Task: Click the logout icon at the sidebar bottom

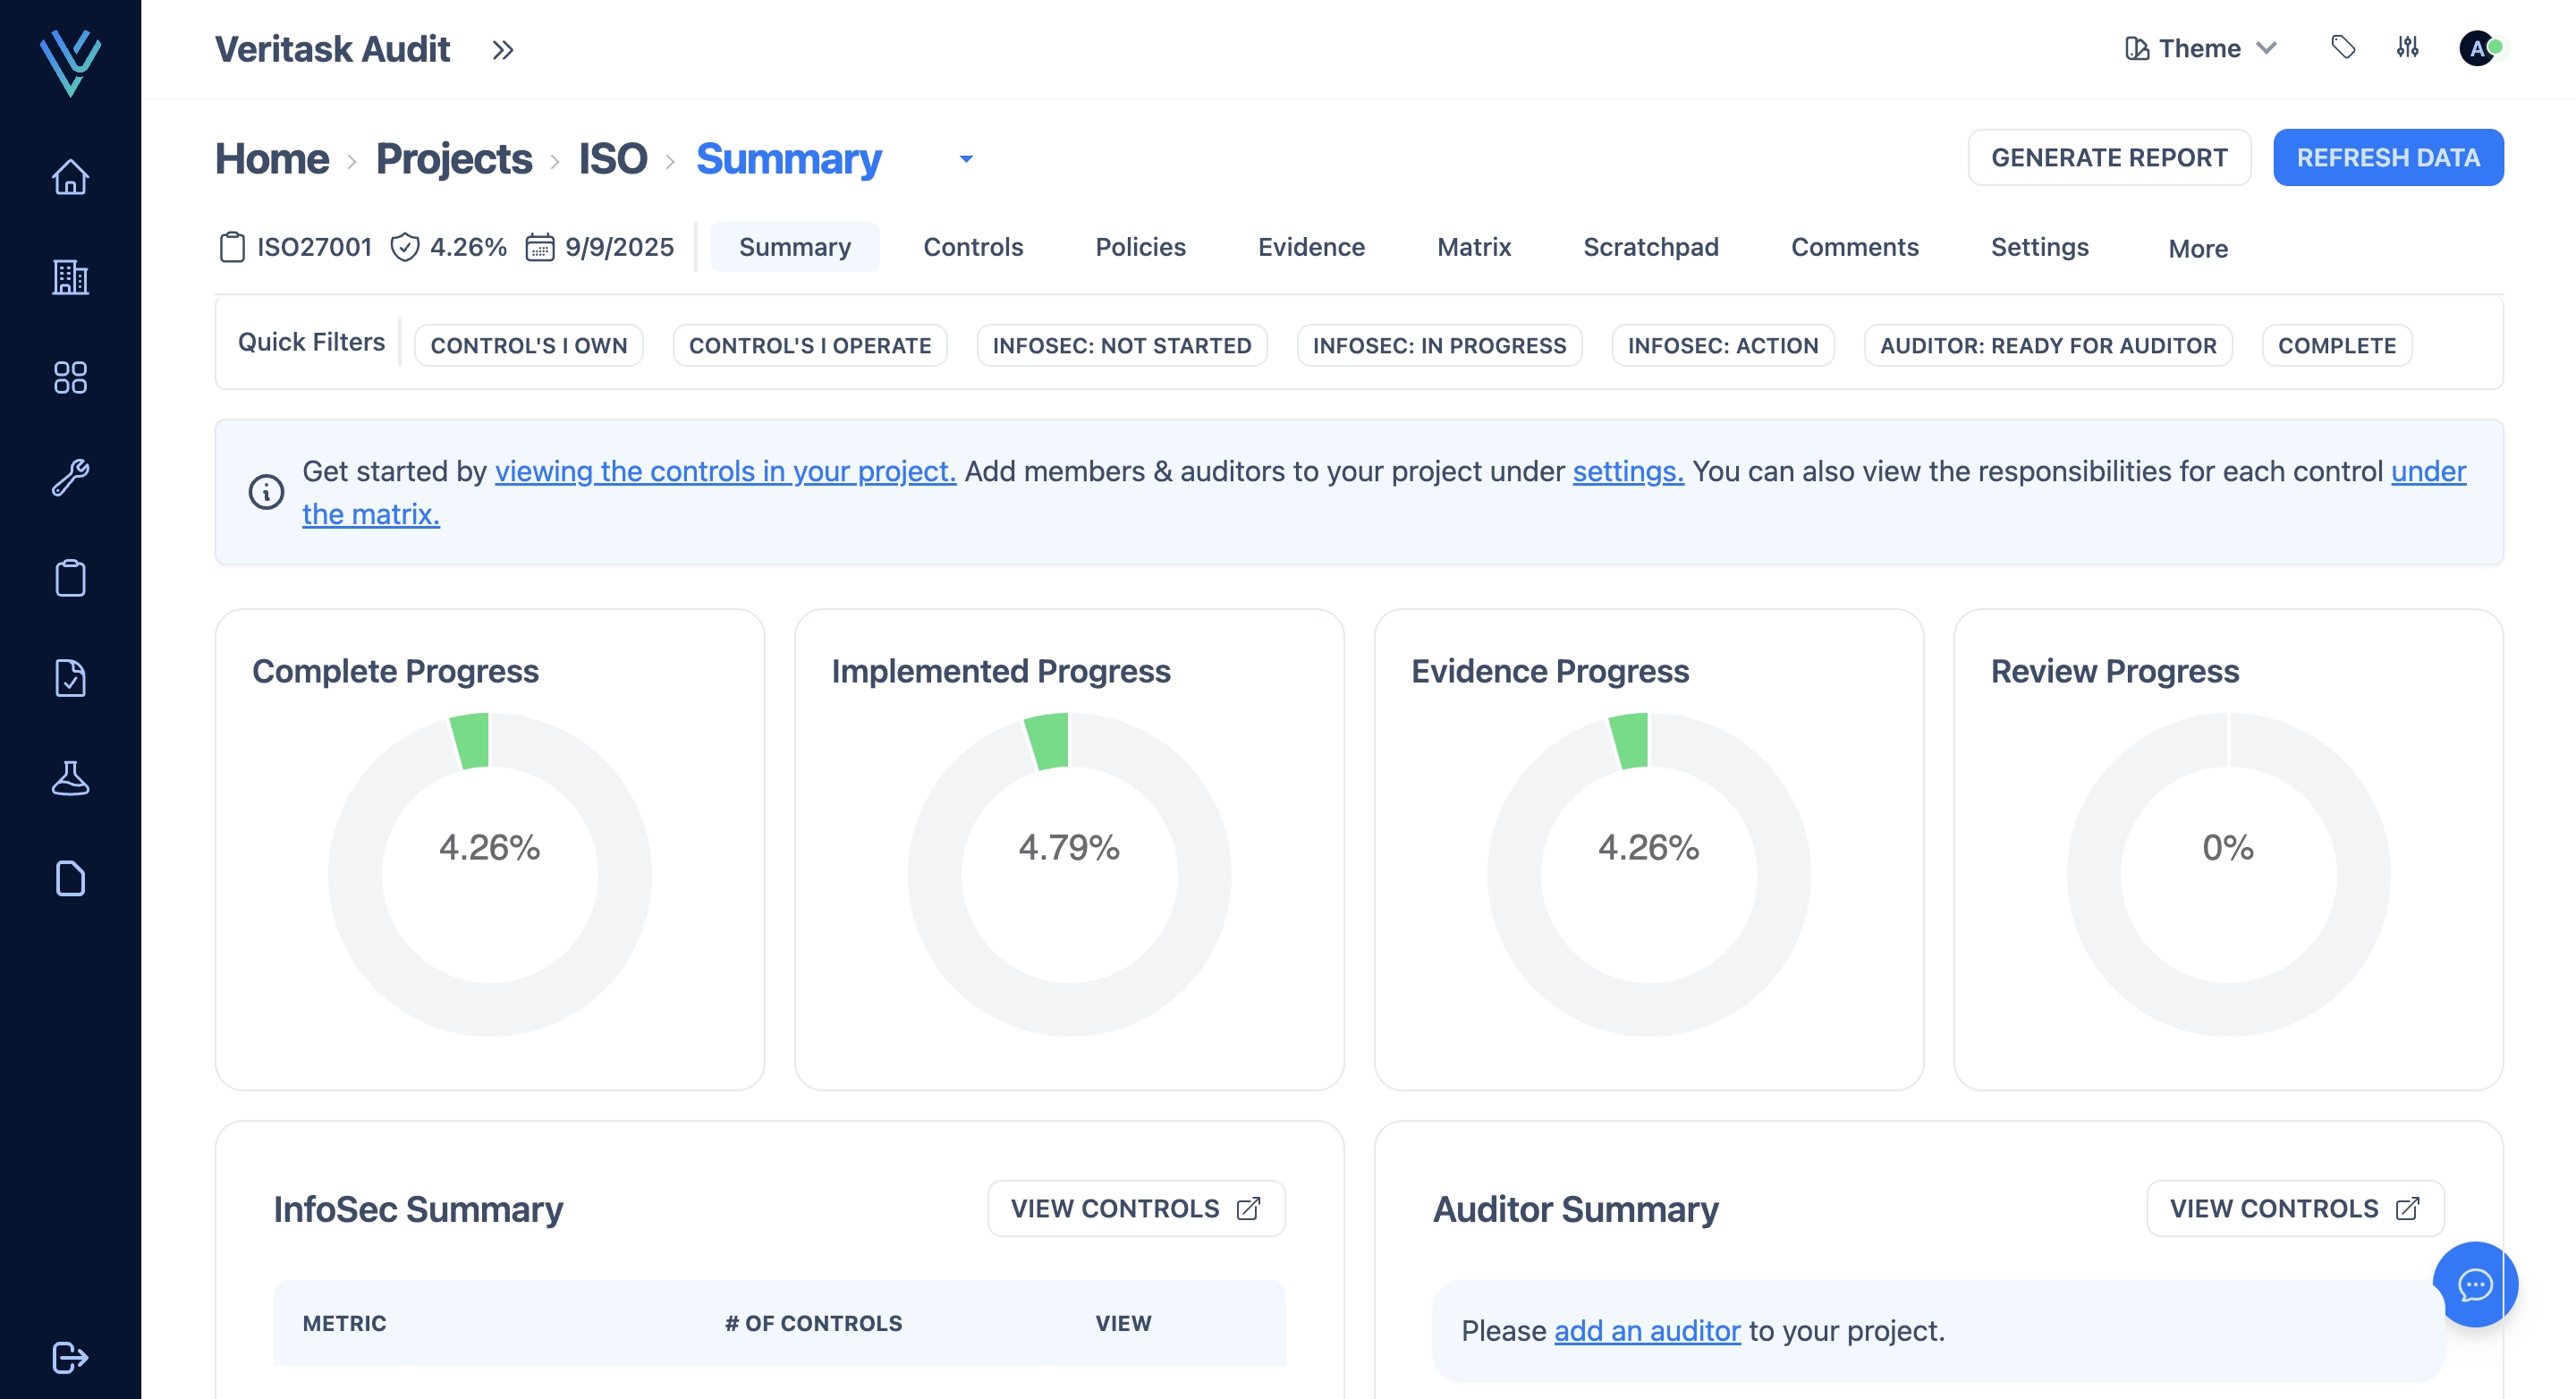Action: pos(70,1357)
